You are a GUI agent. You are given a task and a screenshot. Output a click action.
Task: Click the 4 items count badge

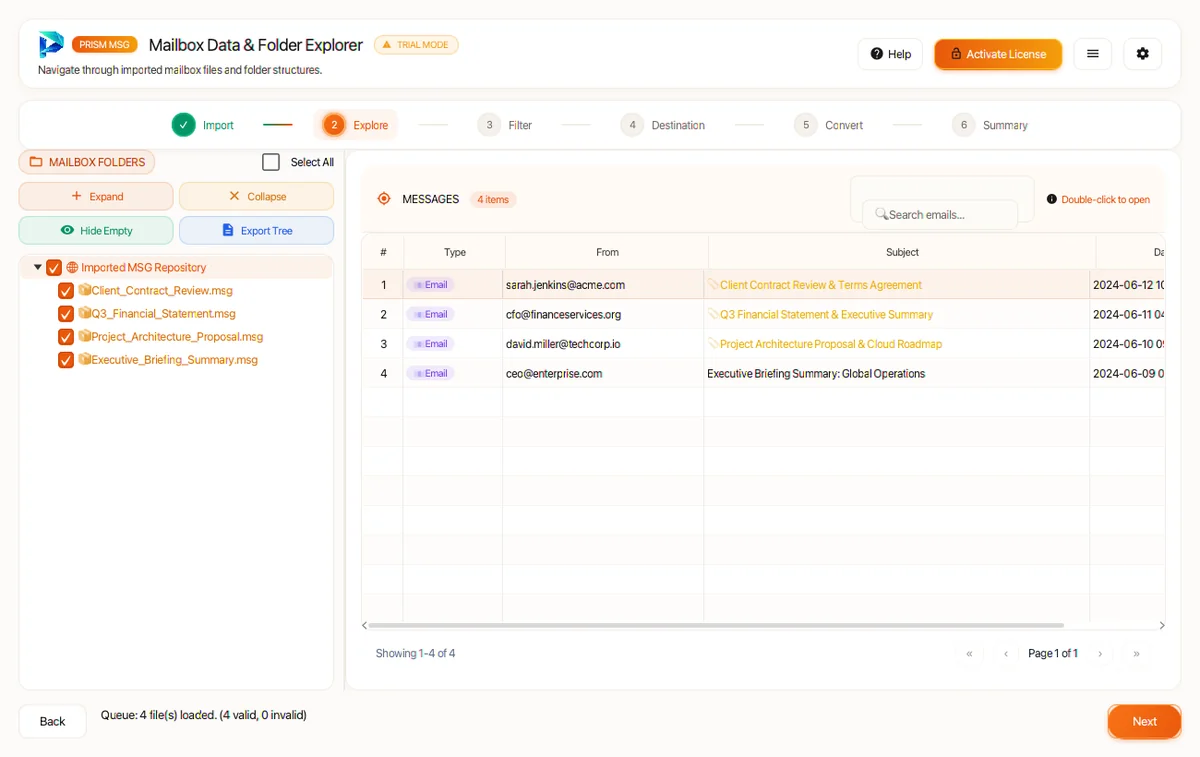(493, 199)
